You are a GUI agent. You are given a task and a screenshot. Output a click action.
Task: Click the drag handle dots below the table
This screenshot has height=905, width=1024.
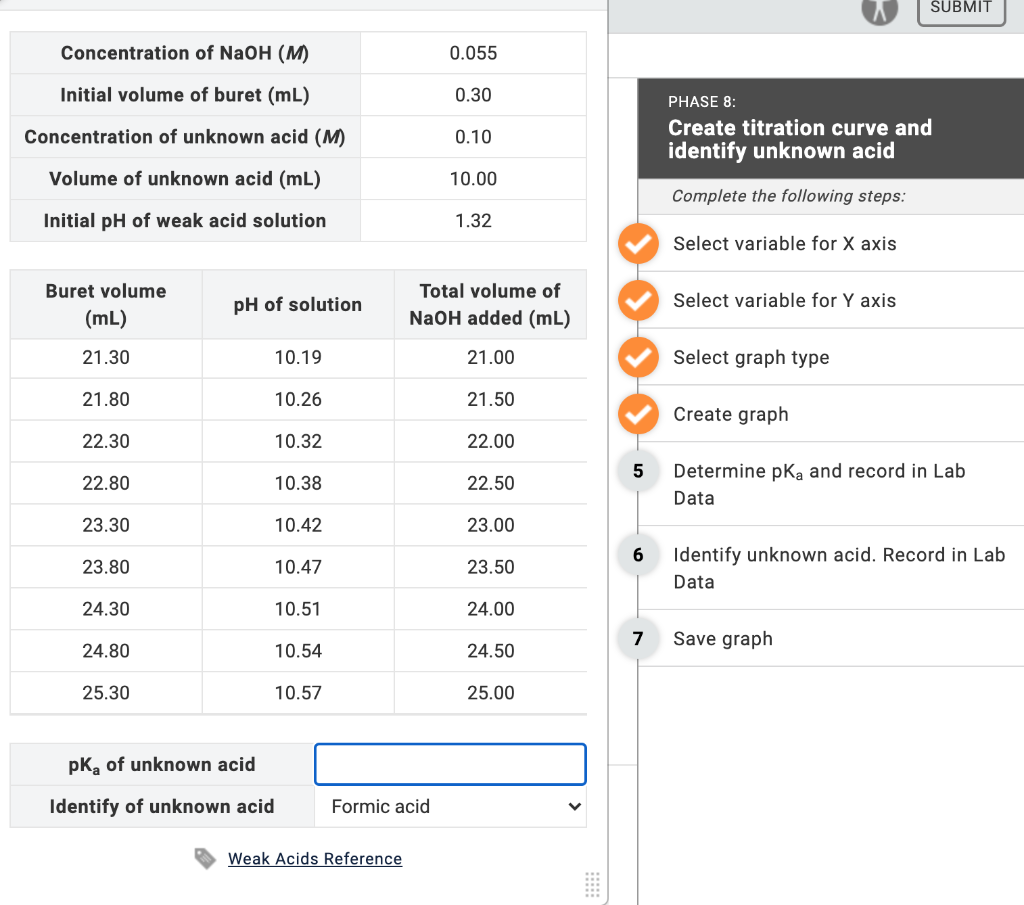(x=591, y=885)
